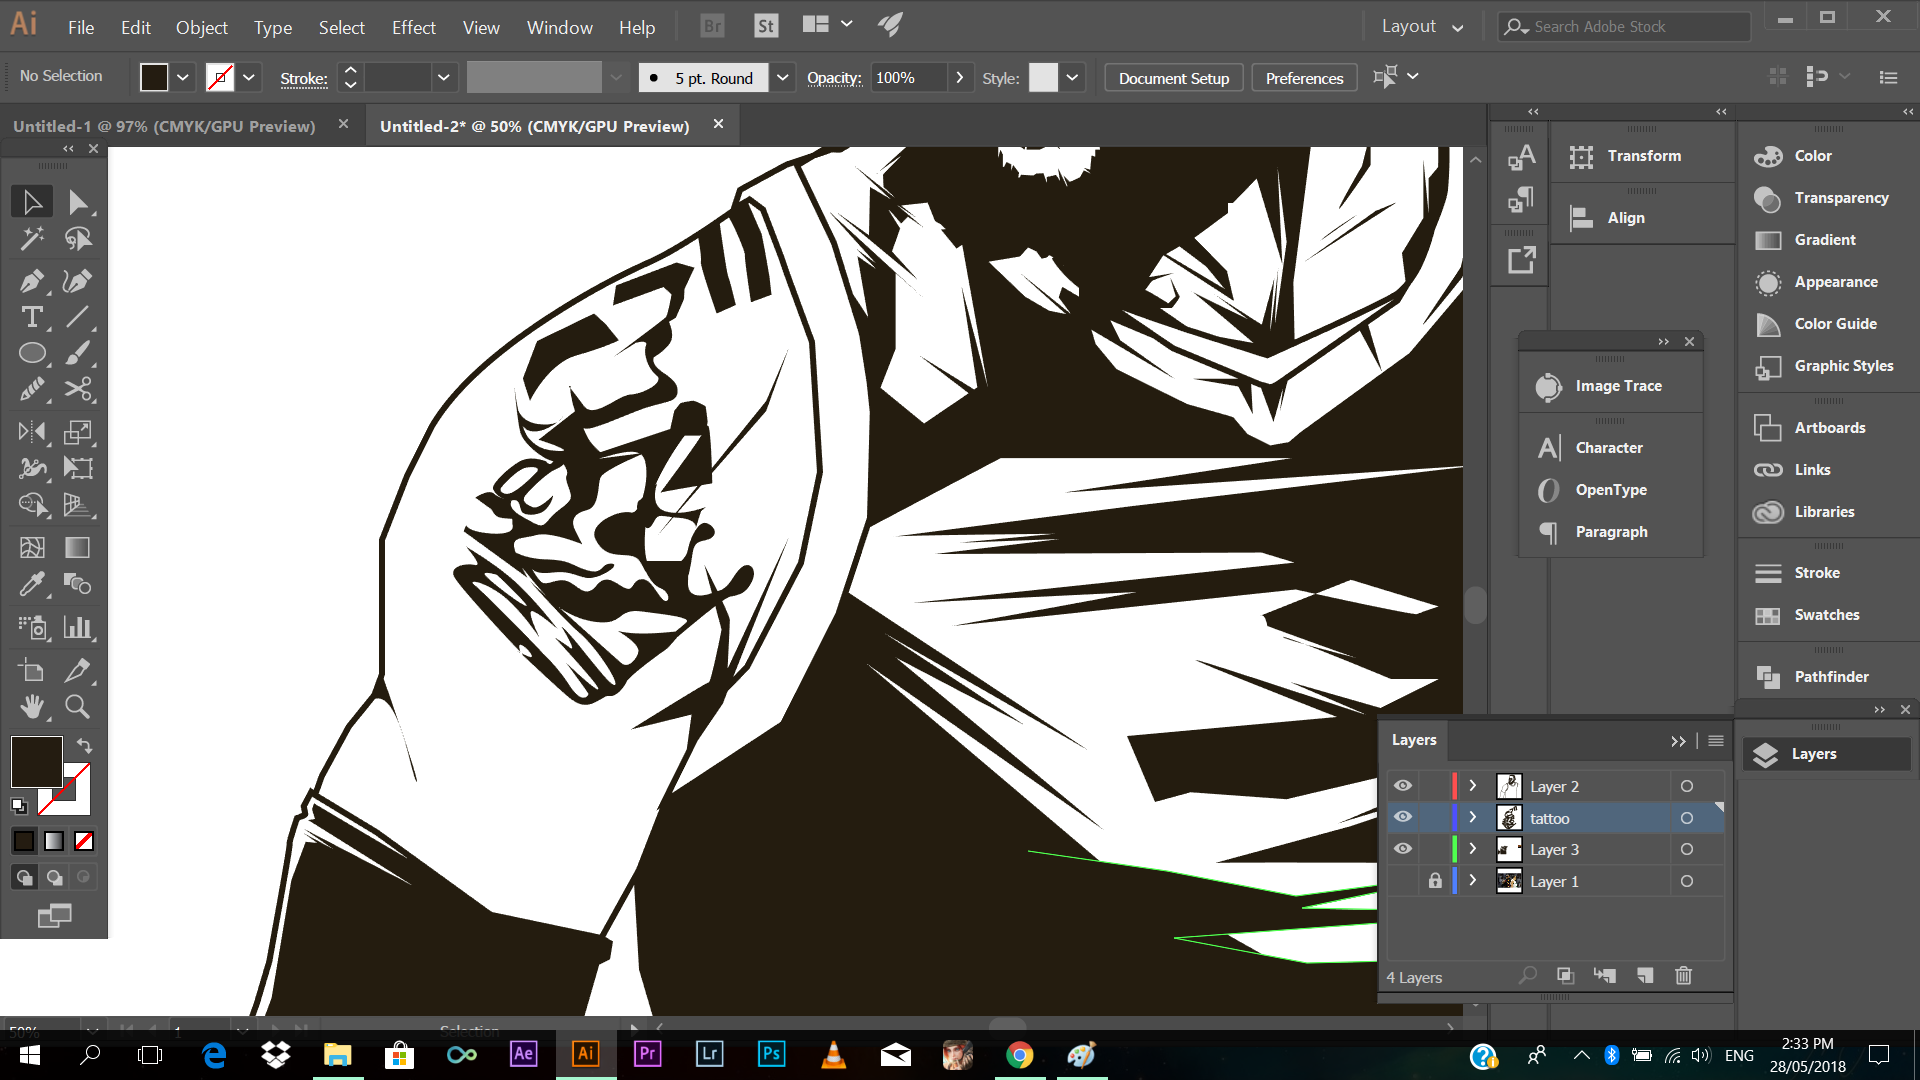1920x1080 pixels.
Task: Open graphic Style dropdown
Action: (x=1072, y=78)
